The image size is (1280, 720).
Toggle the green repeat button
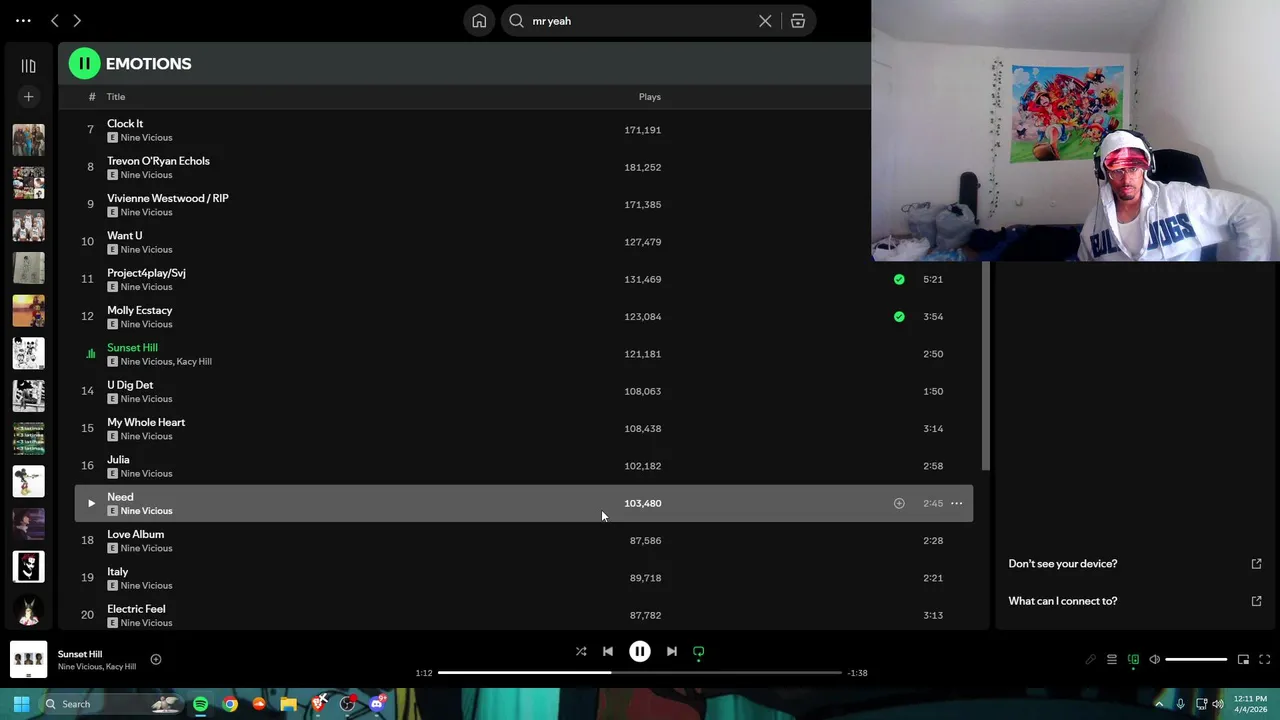pyautogui.click(x=699, y=652)
